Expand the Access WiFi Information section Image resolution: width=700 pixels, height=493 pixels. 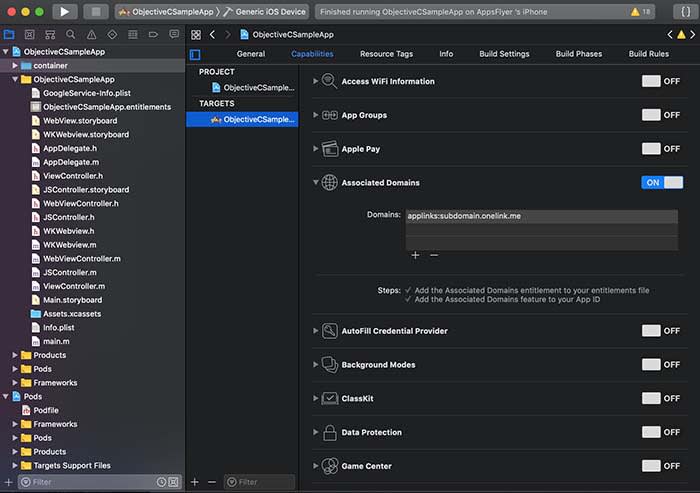(316, 81)
